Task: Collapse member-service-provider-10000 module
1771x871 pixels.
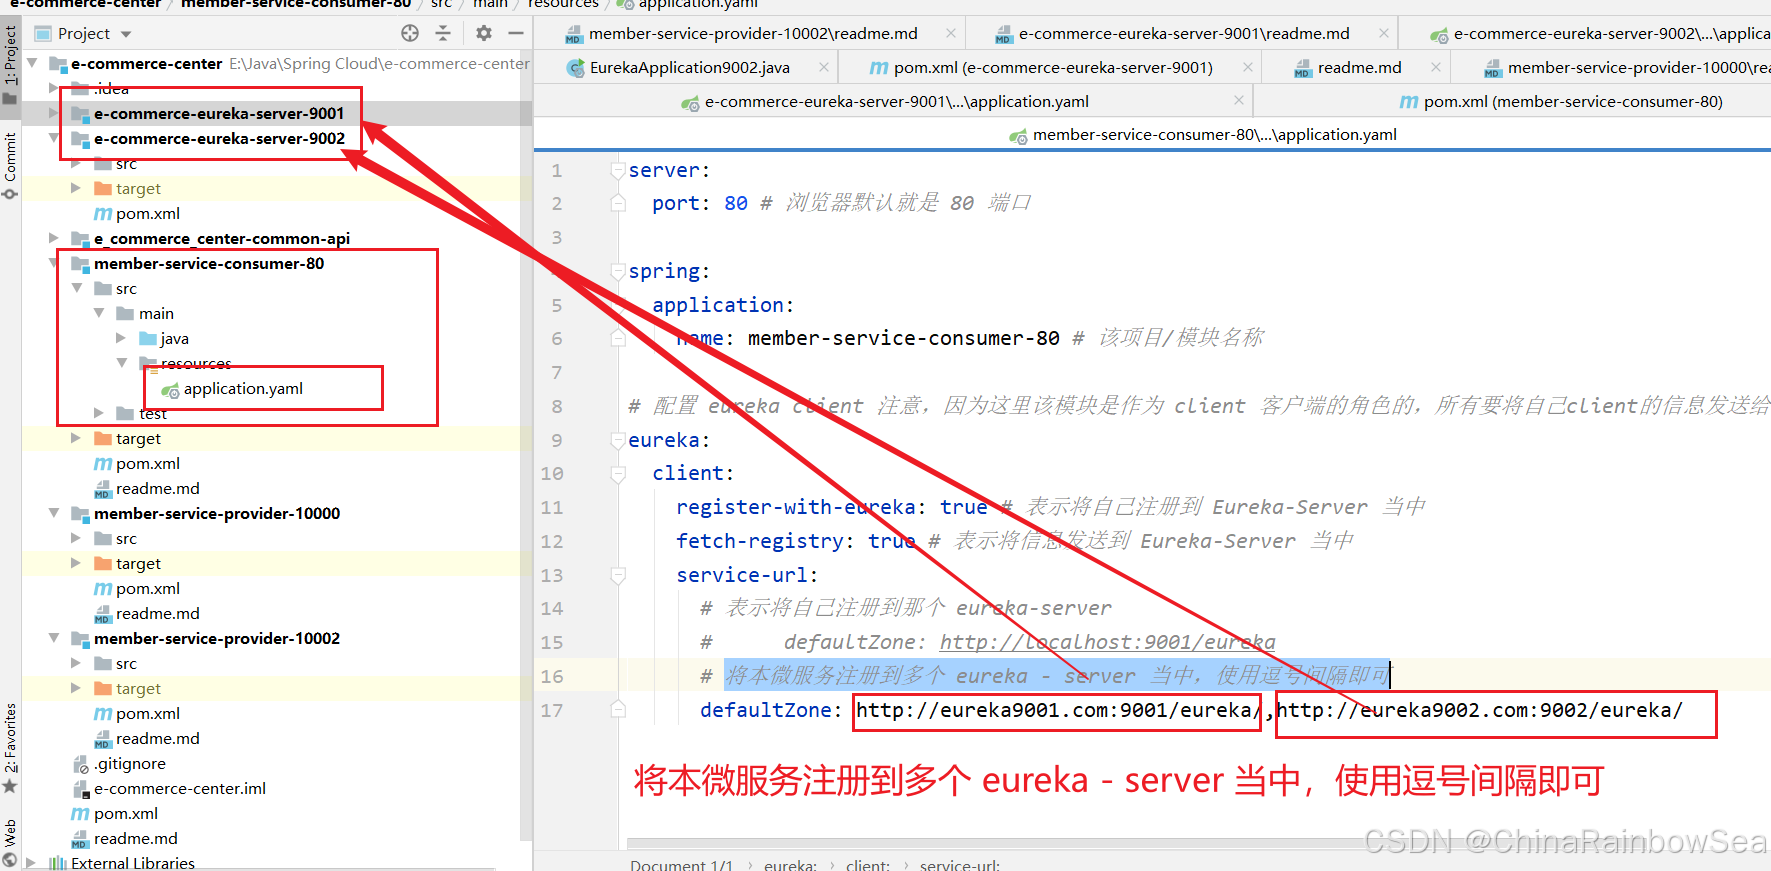Action: [x=54, y=513]
